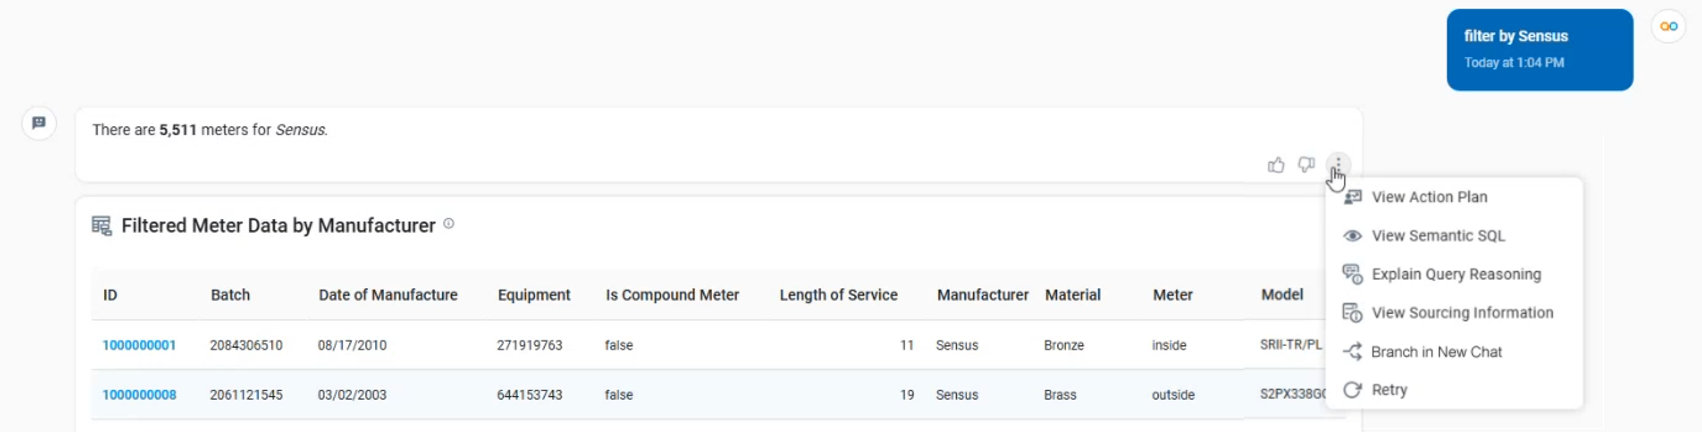Click the table icon beside Filtered Meter Data

point(102,226)
